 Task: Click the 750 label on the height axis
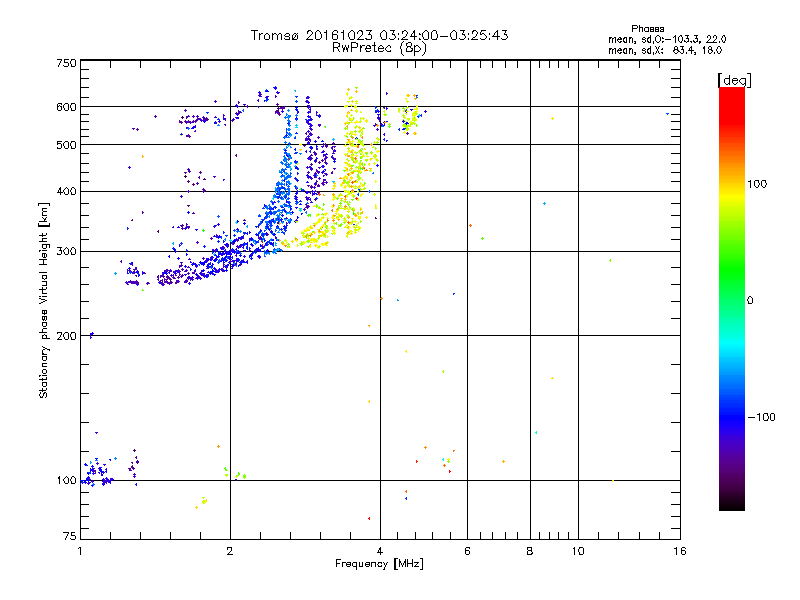pyautogui.click(x=67, y=63)
